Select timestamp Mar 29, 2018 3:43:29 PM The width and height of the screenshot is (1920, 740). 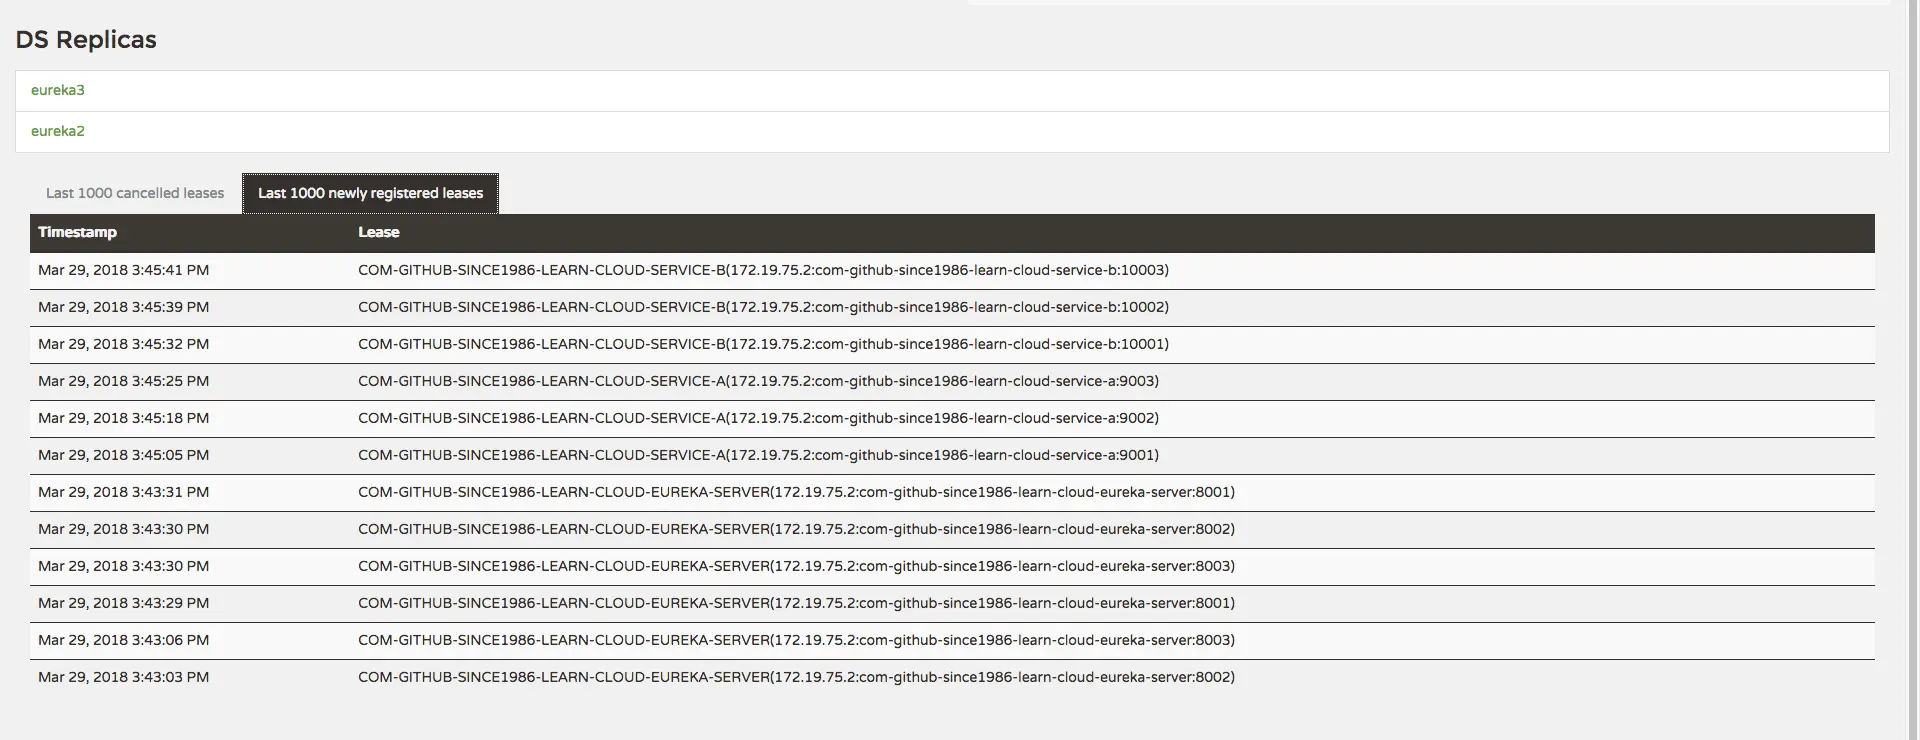[x=124, y=603]
